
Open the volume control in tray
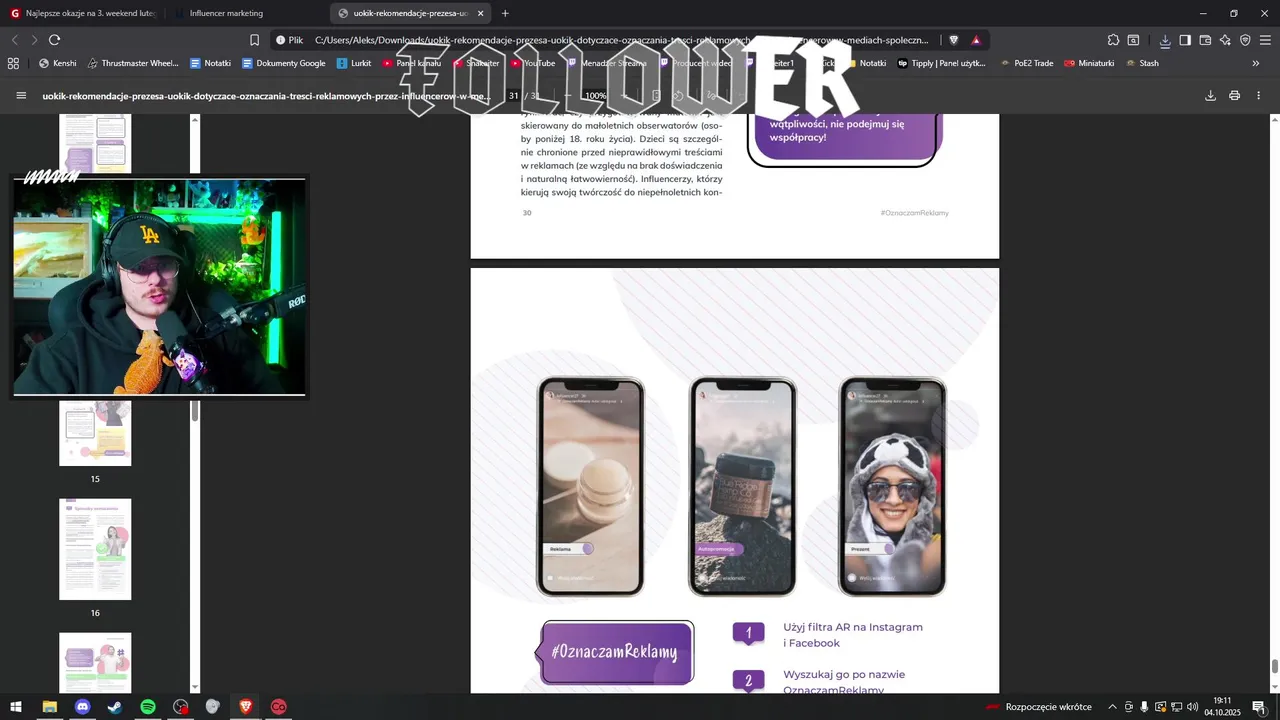tap(1193, 707)
